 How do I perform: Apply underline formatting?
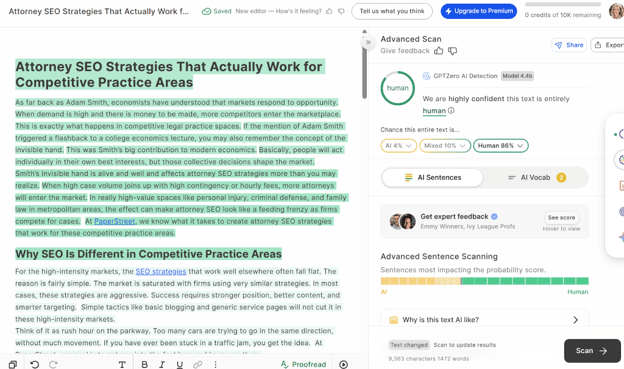tap(179, 364)
